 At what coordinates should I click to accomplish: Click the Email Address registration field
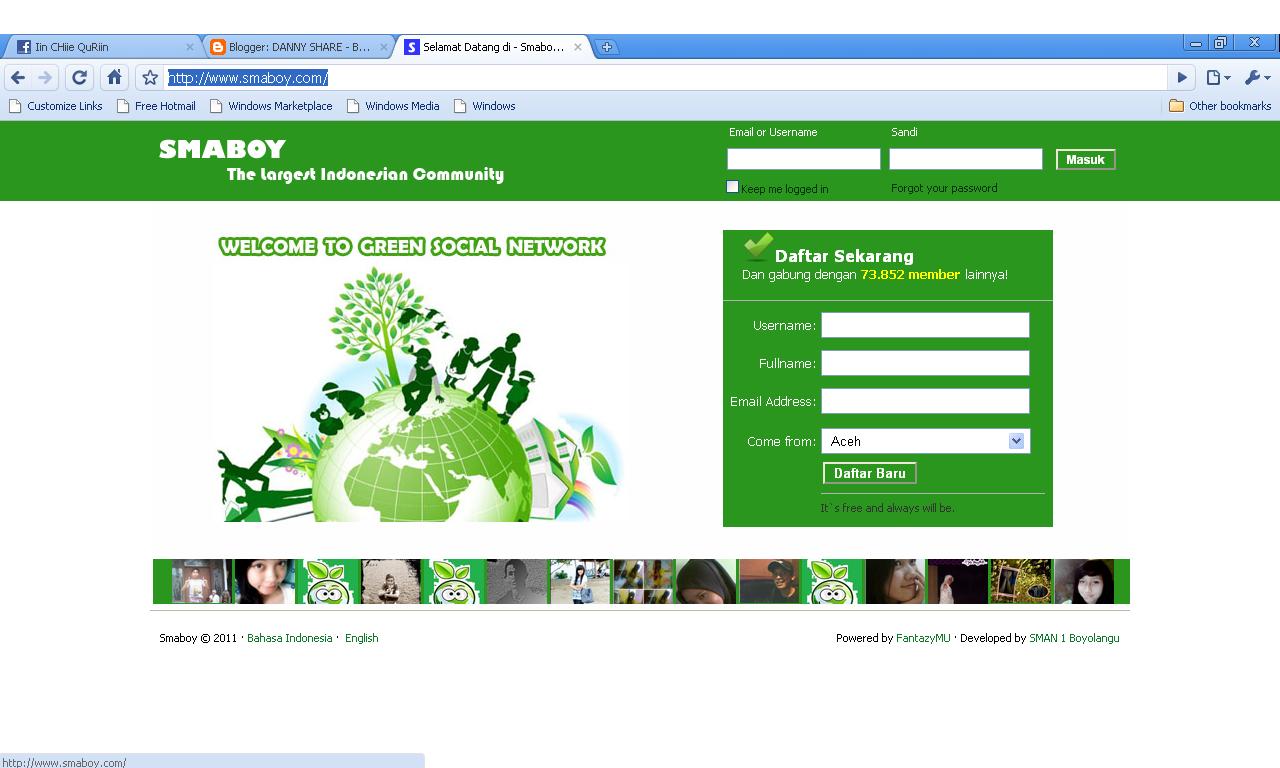(925, 401)
